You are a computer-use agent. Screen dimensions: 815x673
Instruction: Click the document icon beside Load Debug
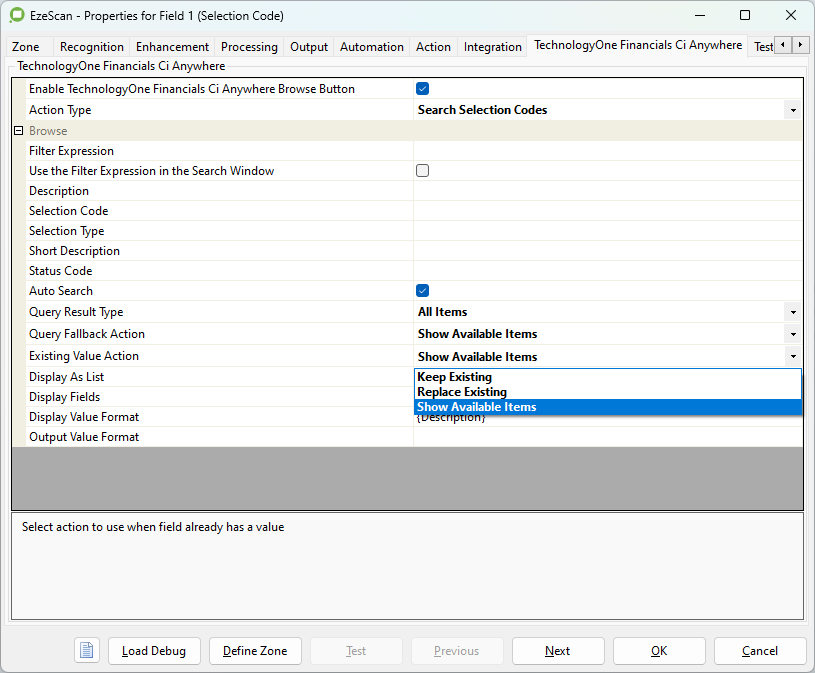[x=87, y=651]
